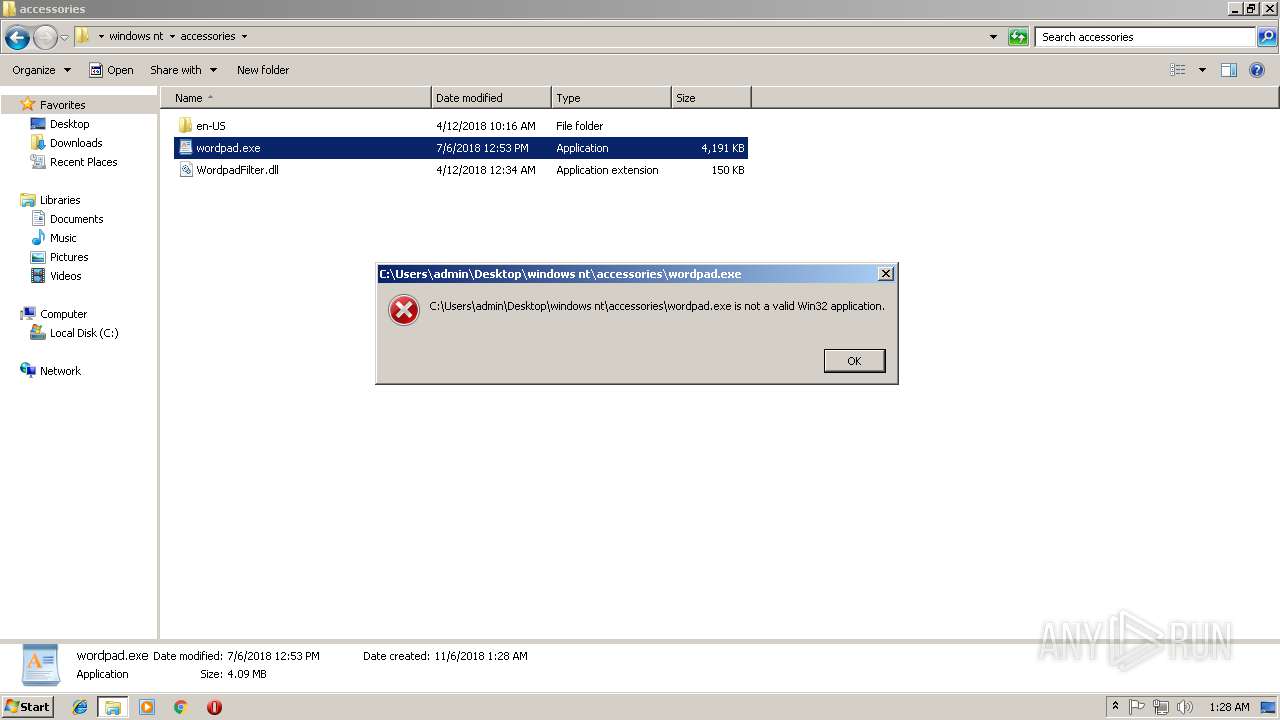Click wordpad.exe details pane thumbnail
The image size is (1280, 720).
41,665
